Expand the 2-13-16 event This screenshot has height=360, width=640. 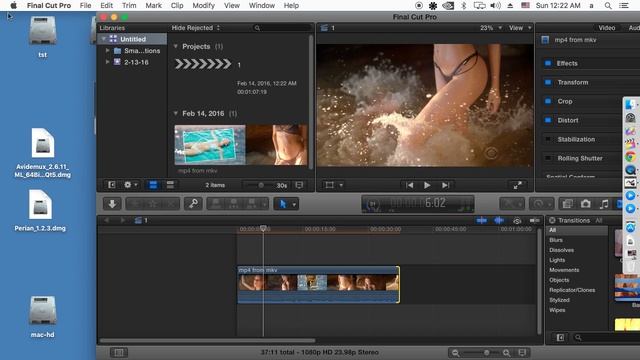(107, 62)
